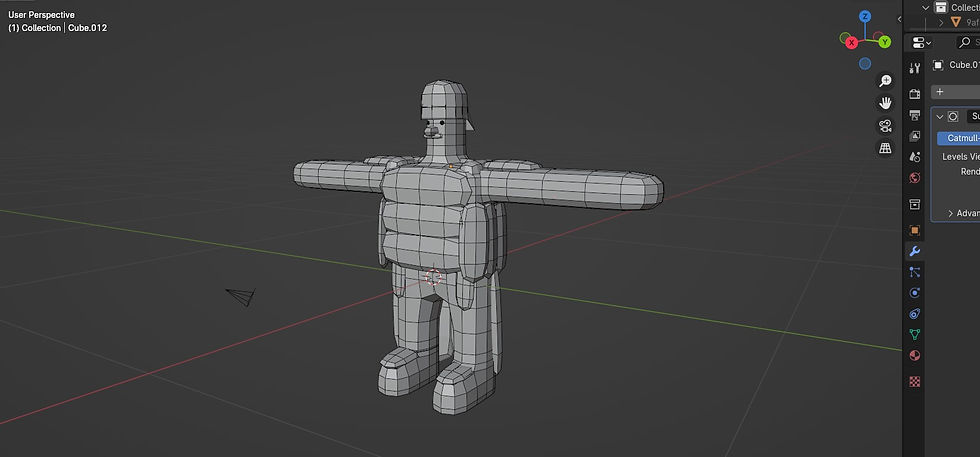Open the World properties tab

914,178
